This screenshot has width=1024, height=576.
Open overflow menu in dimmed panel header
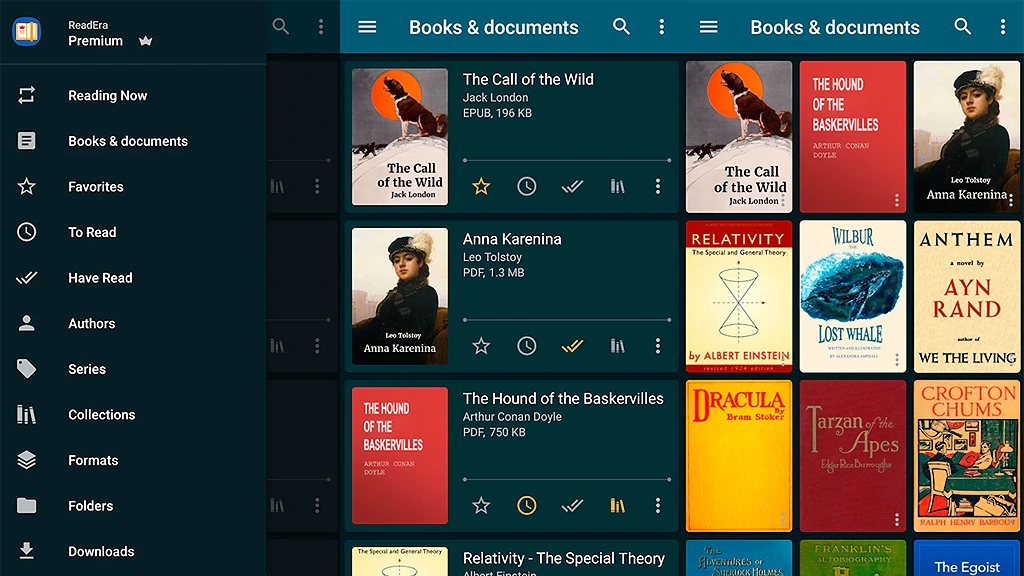coord(321,27)
